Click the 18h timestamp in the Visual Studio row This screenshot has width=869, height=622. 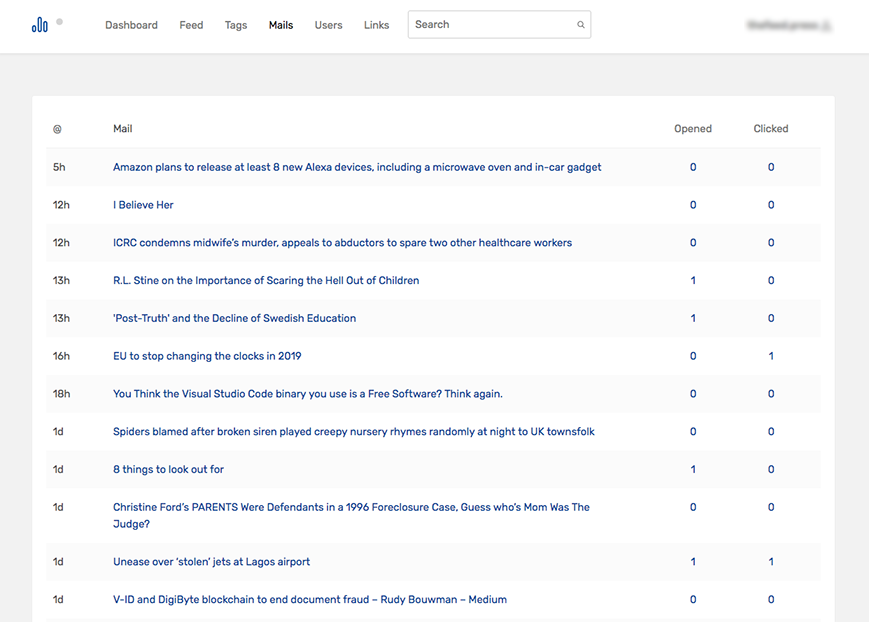point(62,394)
